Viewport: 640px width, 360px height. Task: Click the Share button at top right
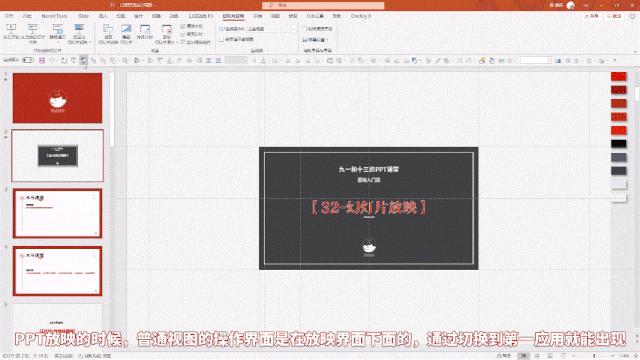coord(591,16)
